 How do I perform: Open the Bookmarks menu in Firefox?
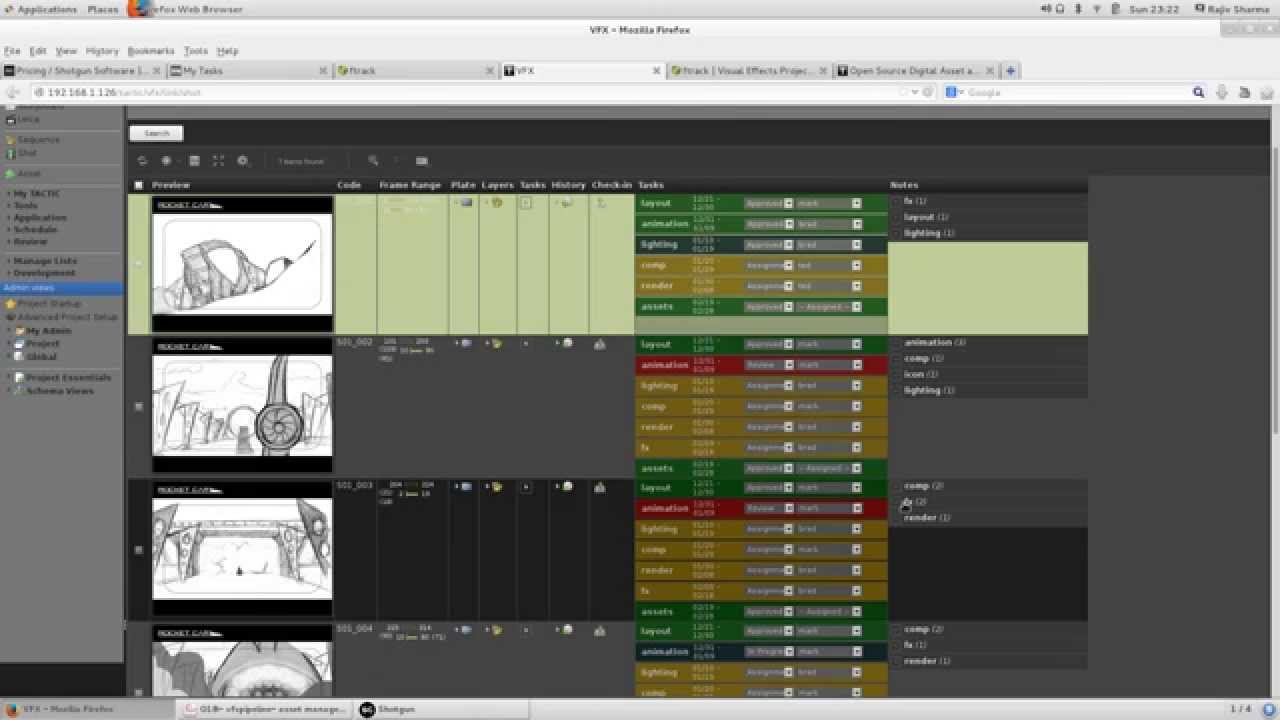151,51
